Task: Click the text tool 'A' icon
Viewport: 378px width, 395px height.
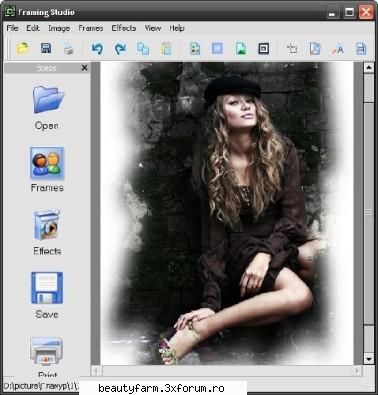Action: [x=338, y=49]
